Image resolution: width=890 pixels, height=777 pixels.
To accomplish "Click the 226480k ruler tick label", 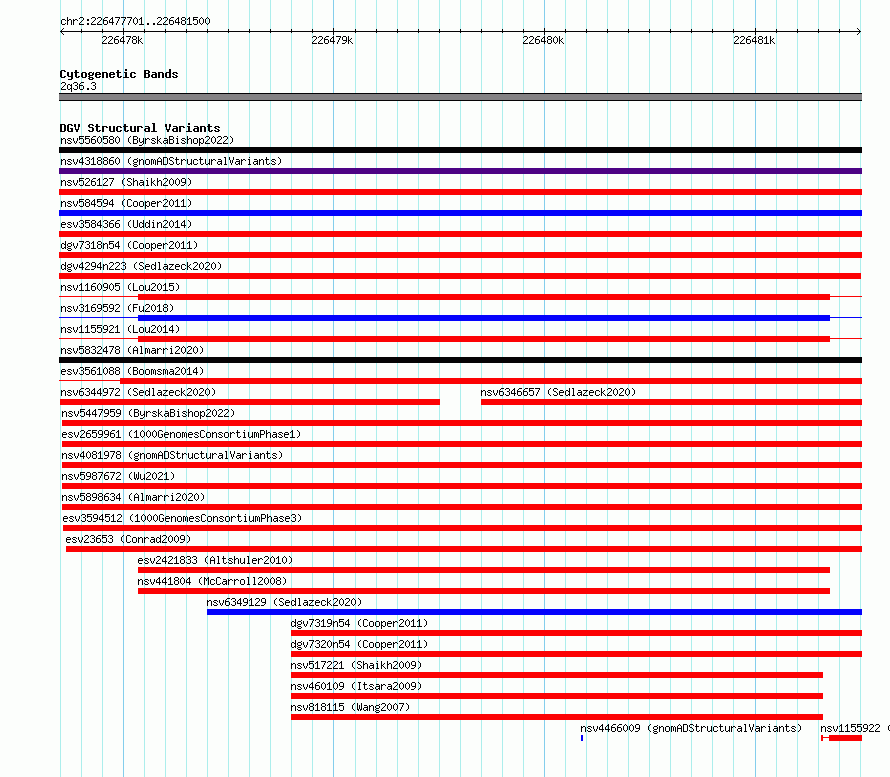I will point(543,40).
